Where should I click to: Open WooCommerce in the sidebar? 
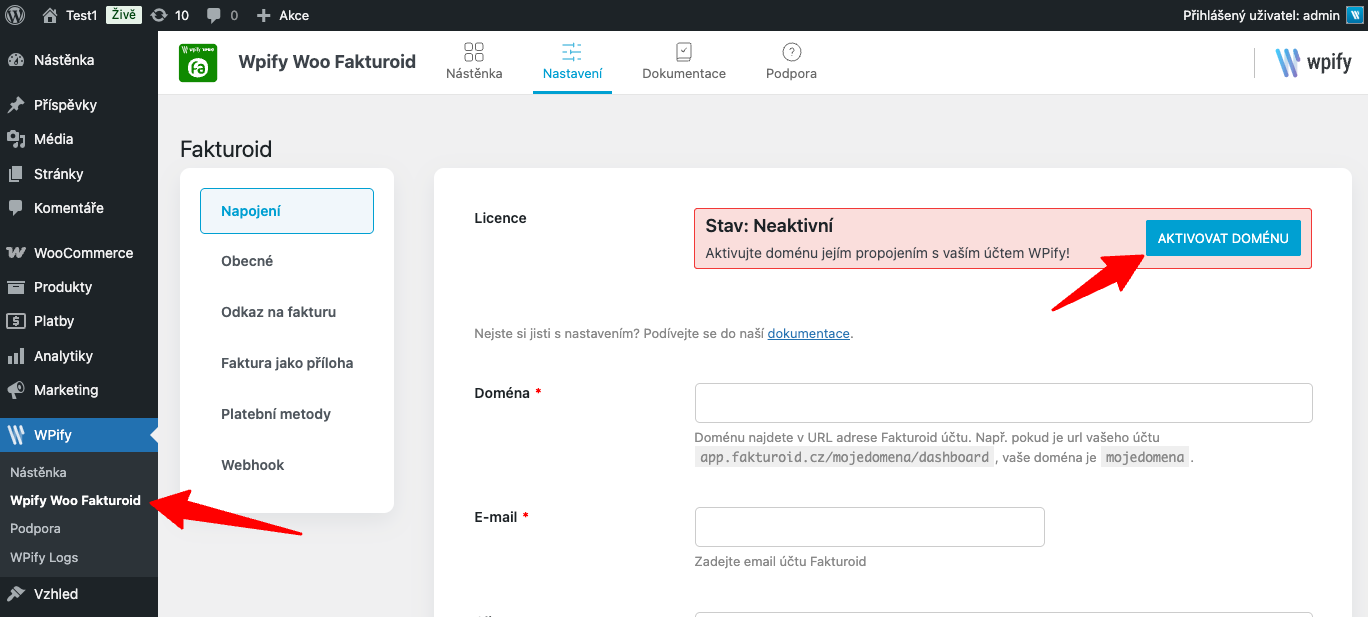point(83,253)
